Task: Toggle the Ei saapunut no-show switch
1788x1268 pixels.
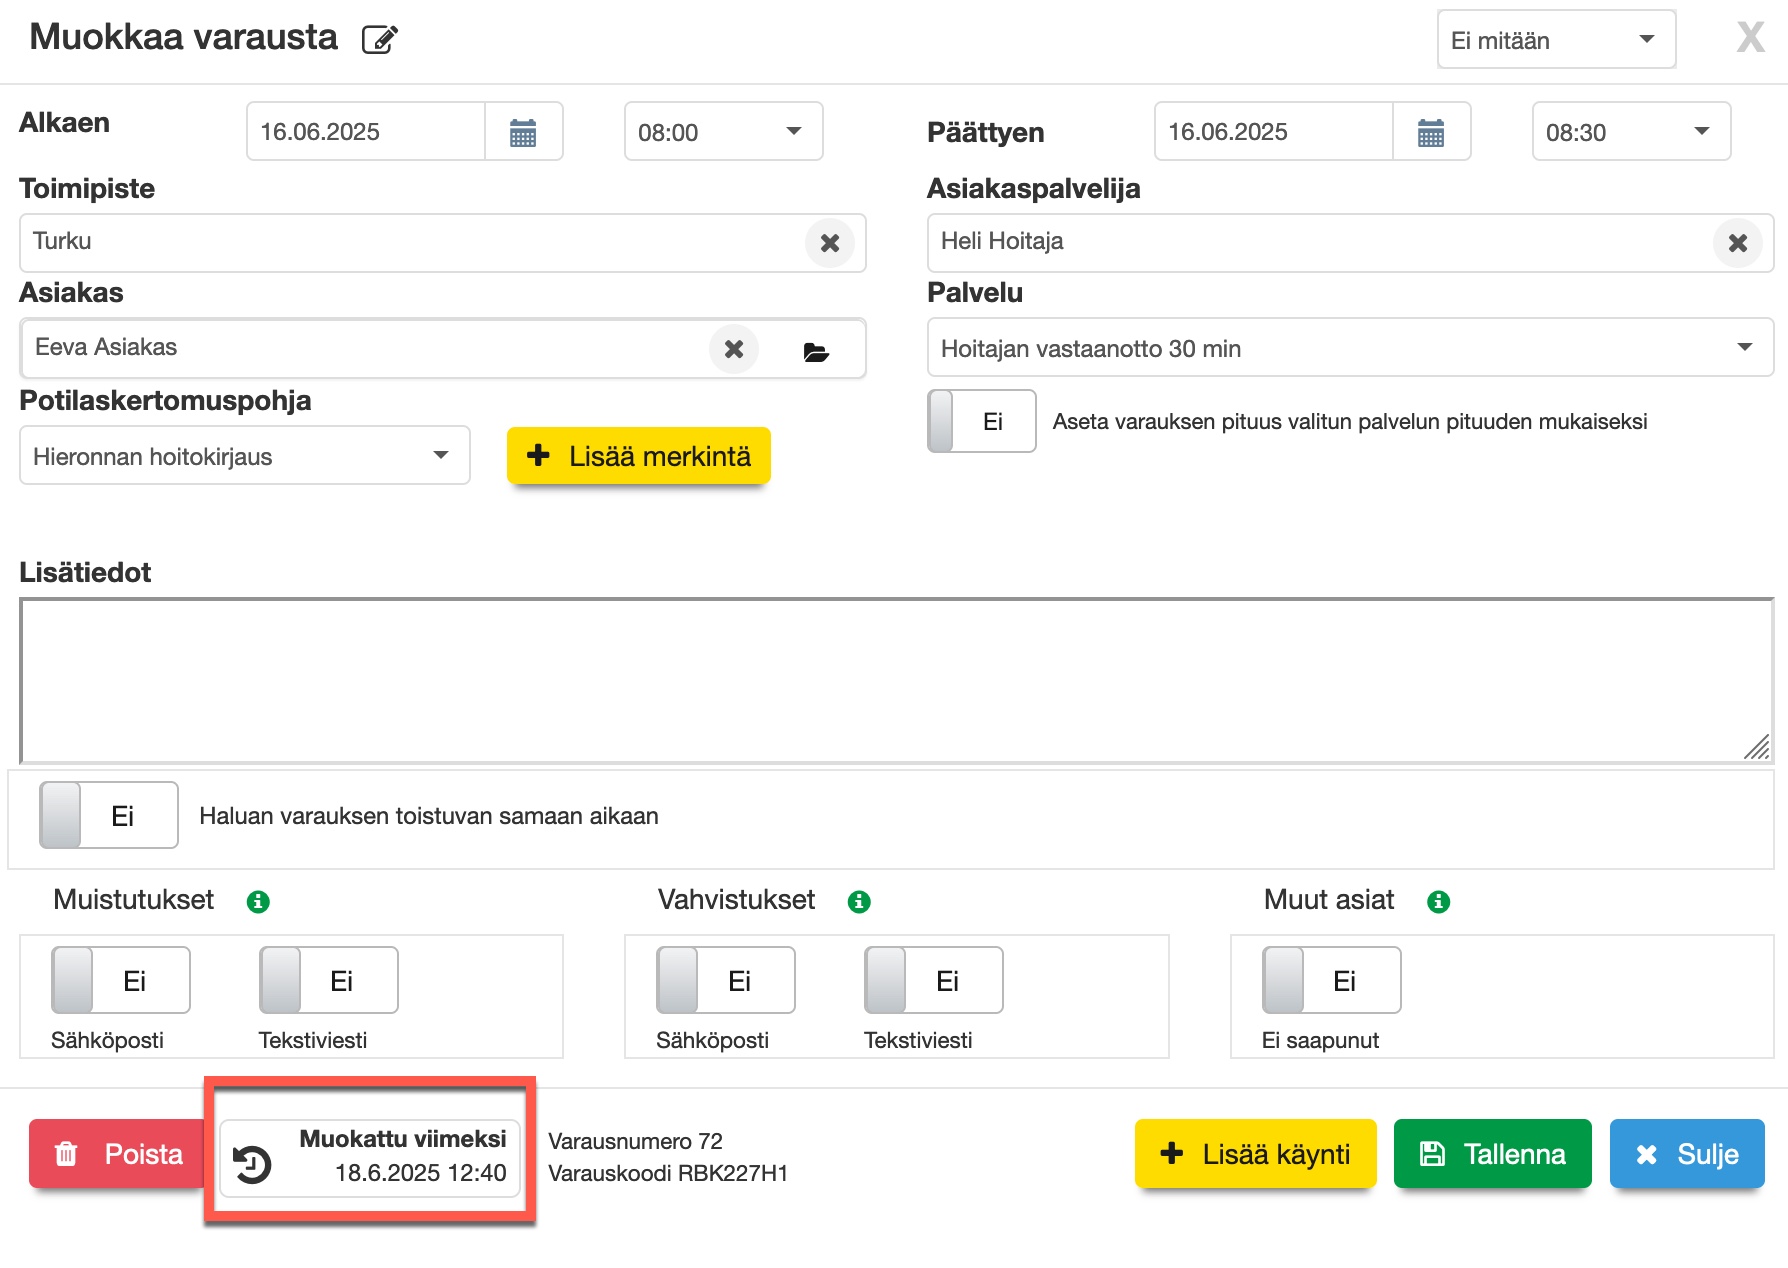Action: tap(1331, 981)
